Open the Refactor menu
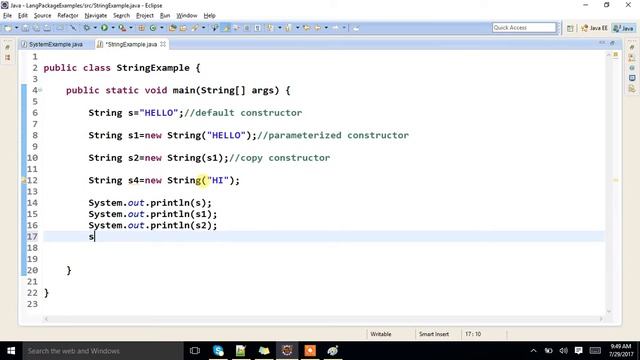The image size is (640, 360). (68, 16)
